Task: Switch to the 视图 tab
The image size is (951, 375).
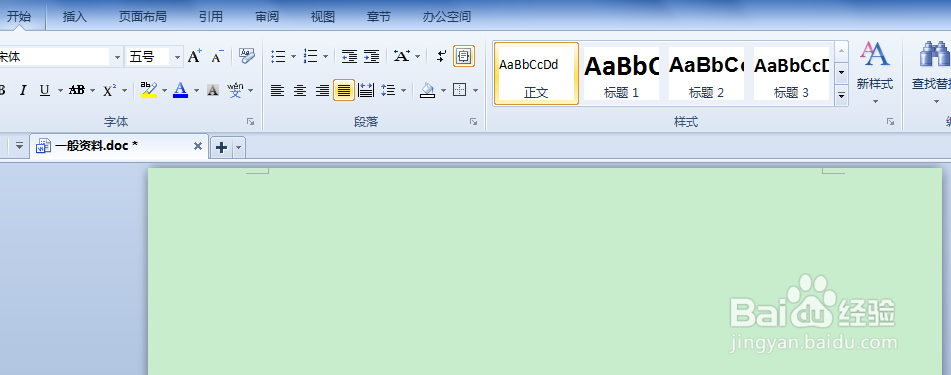Action: [323, 17]
